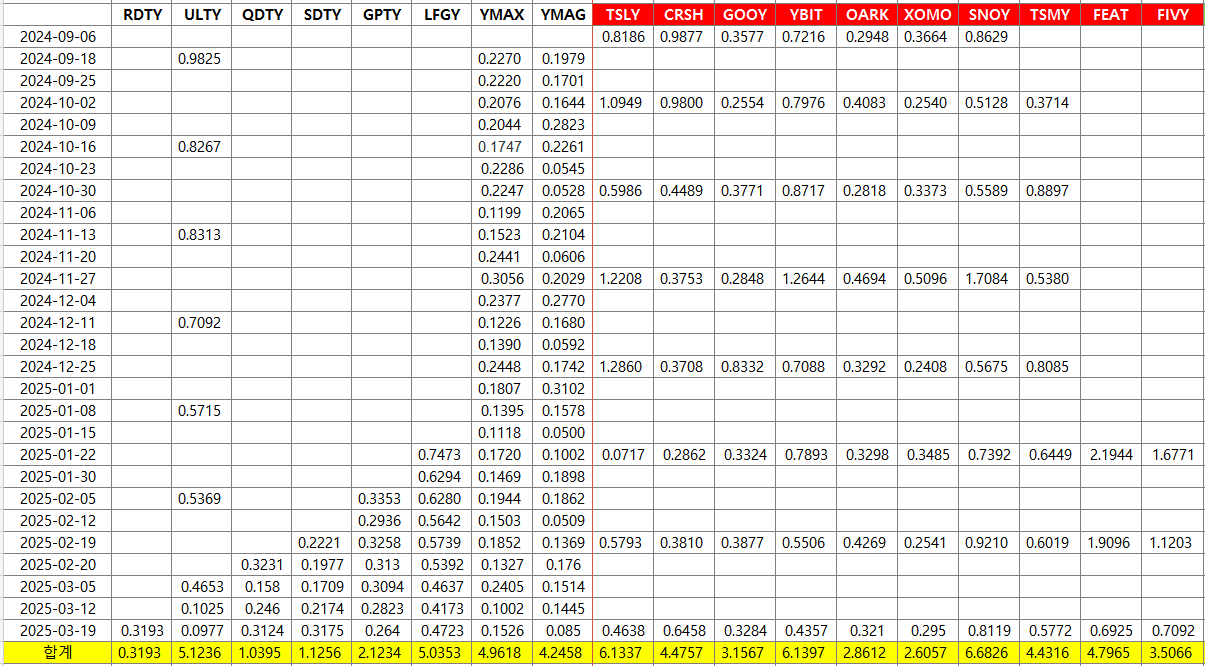The image size is (1205, 666).
Task: Click TSLY value 1.2860 on 2024-12-25
Action: 621,366
